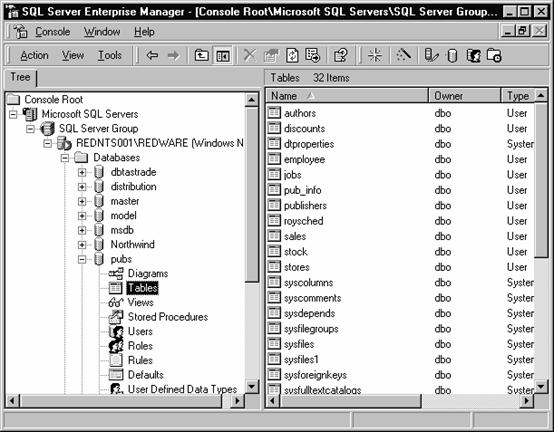The width and height of the screenshot is (554, 432).
Task: Toggle the Show/Hide Console Tree icon
Action: [x=223, y=55]
